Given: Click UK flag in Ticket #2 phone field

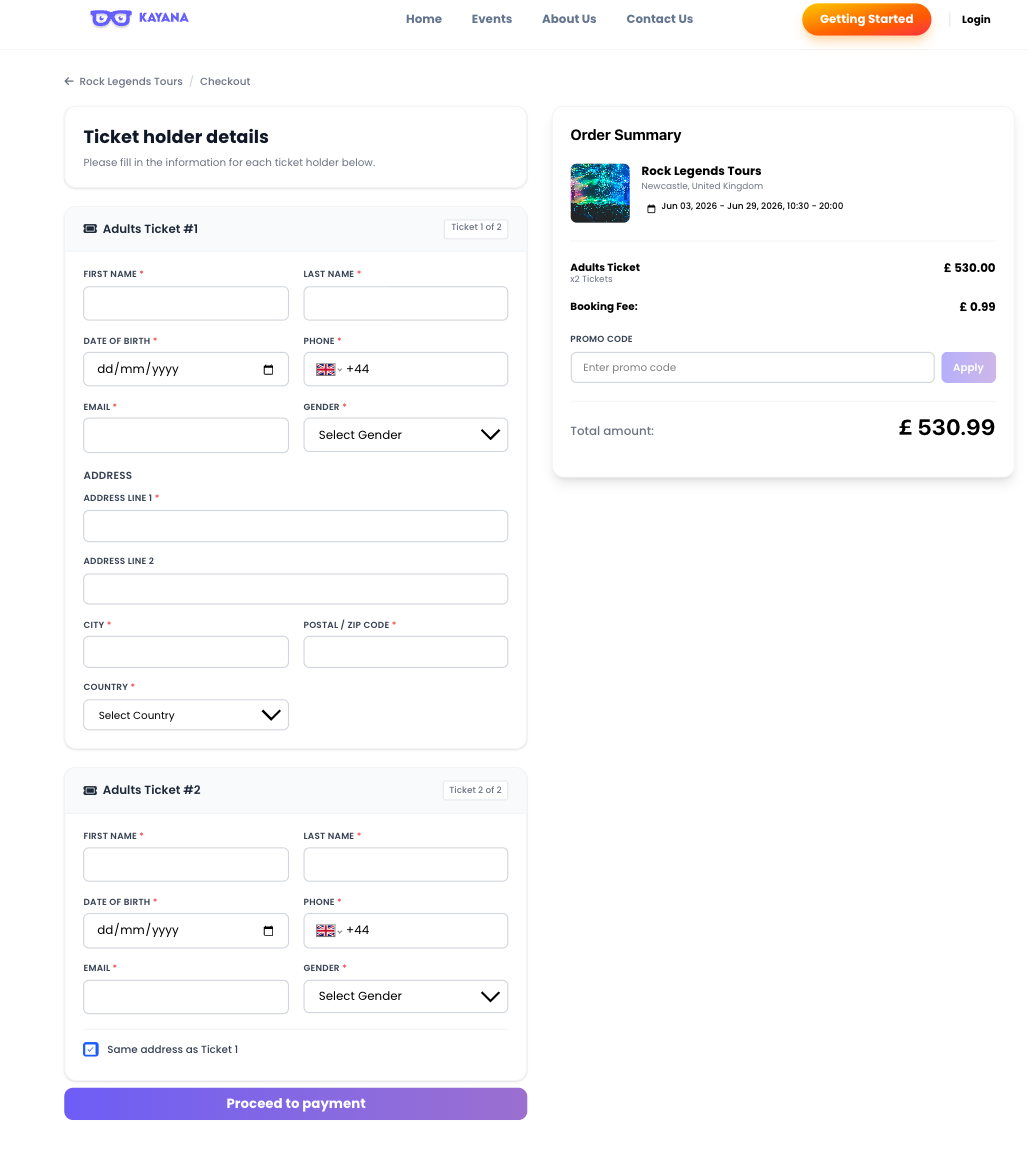Looking at the screenshot, I should click(325, 931).
